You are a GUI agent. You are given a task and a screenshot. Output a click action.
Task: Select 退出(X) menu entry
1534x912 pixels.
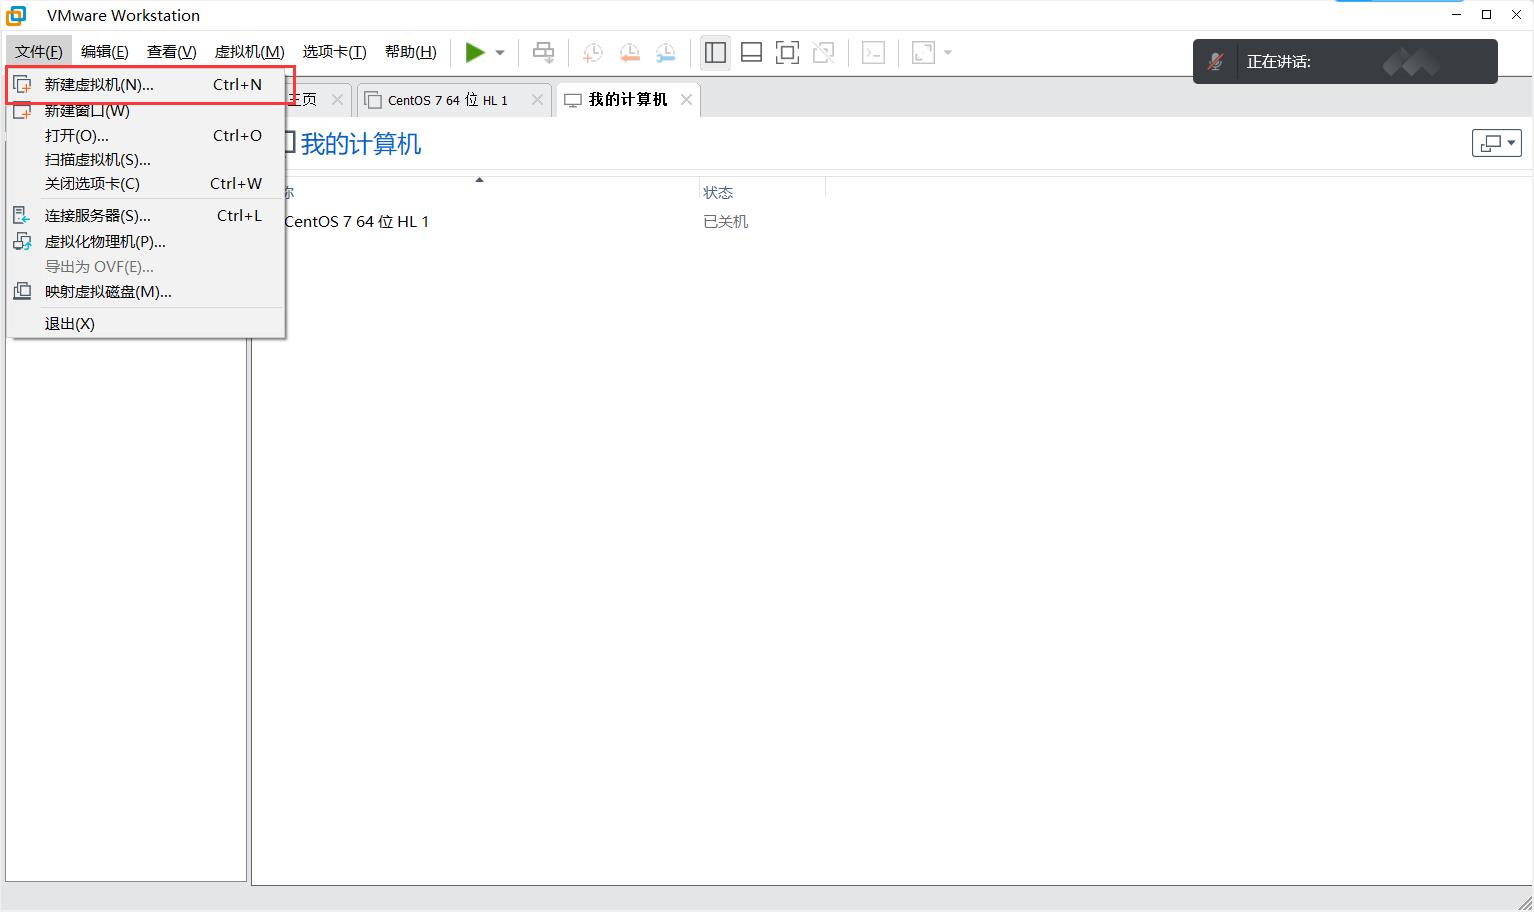146,323
